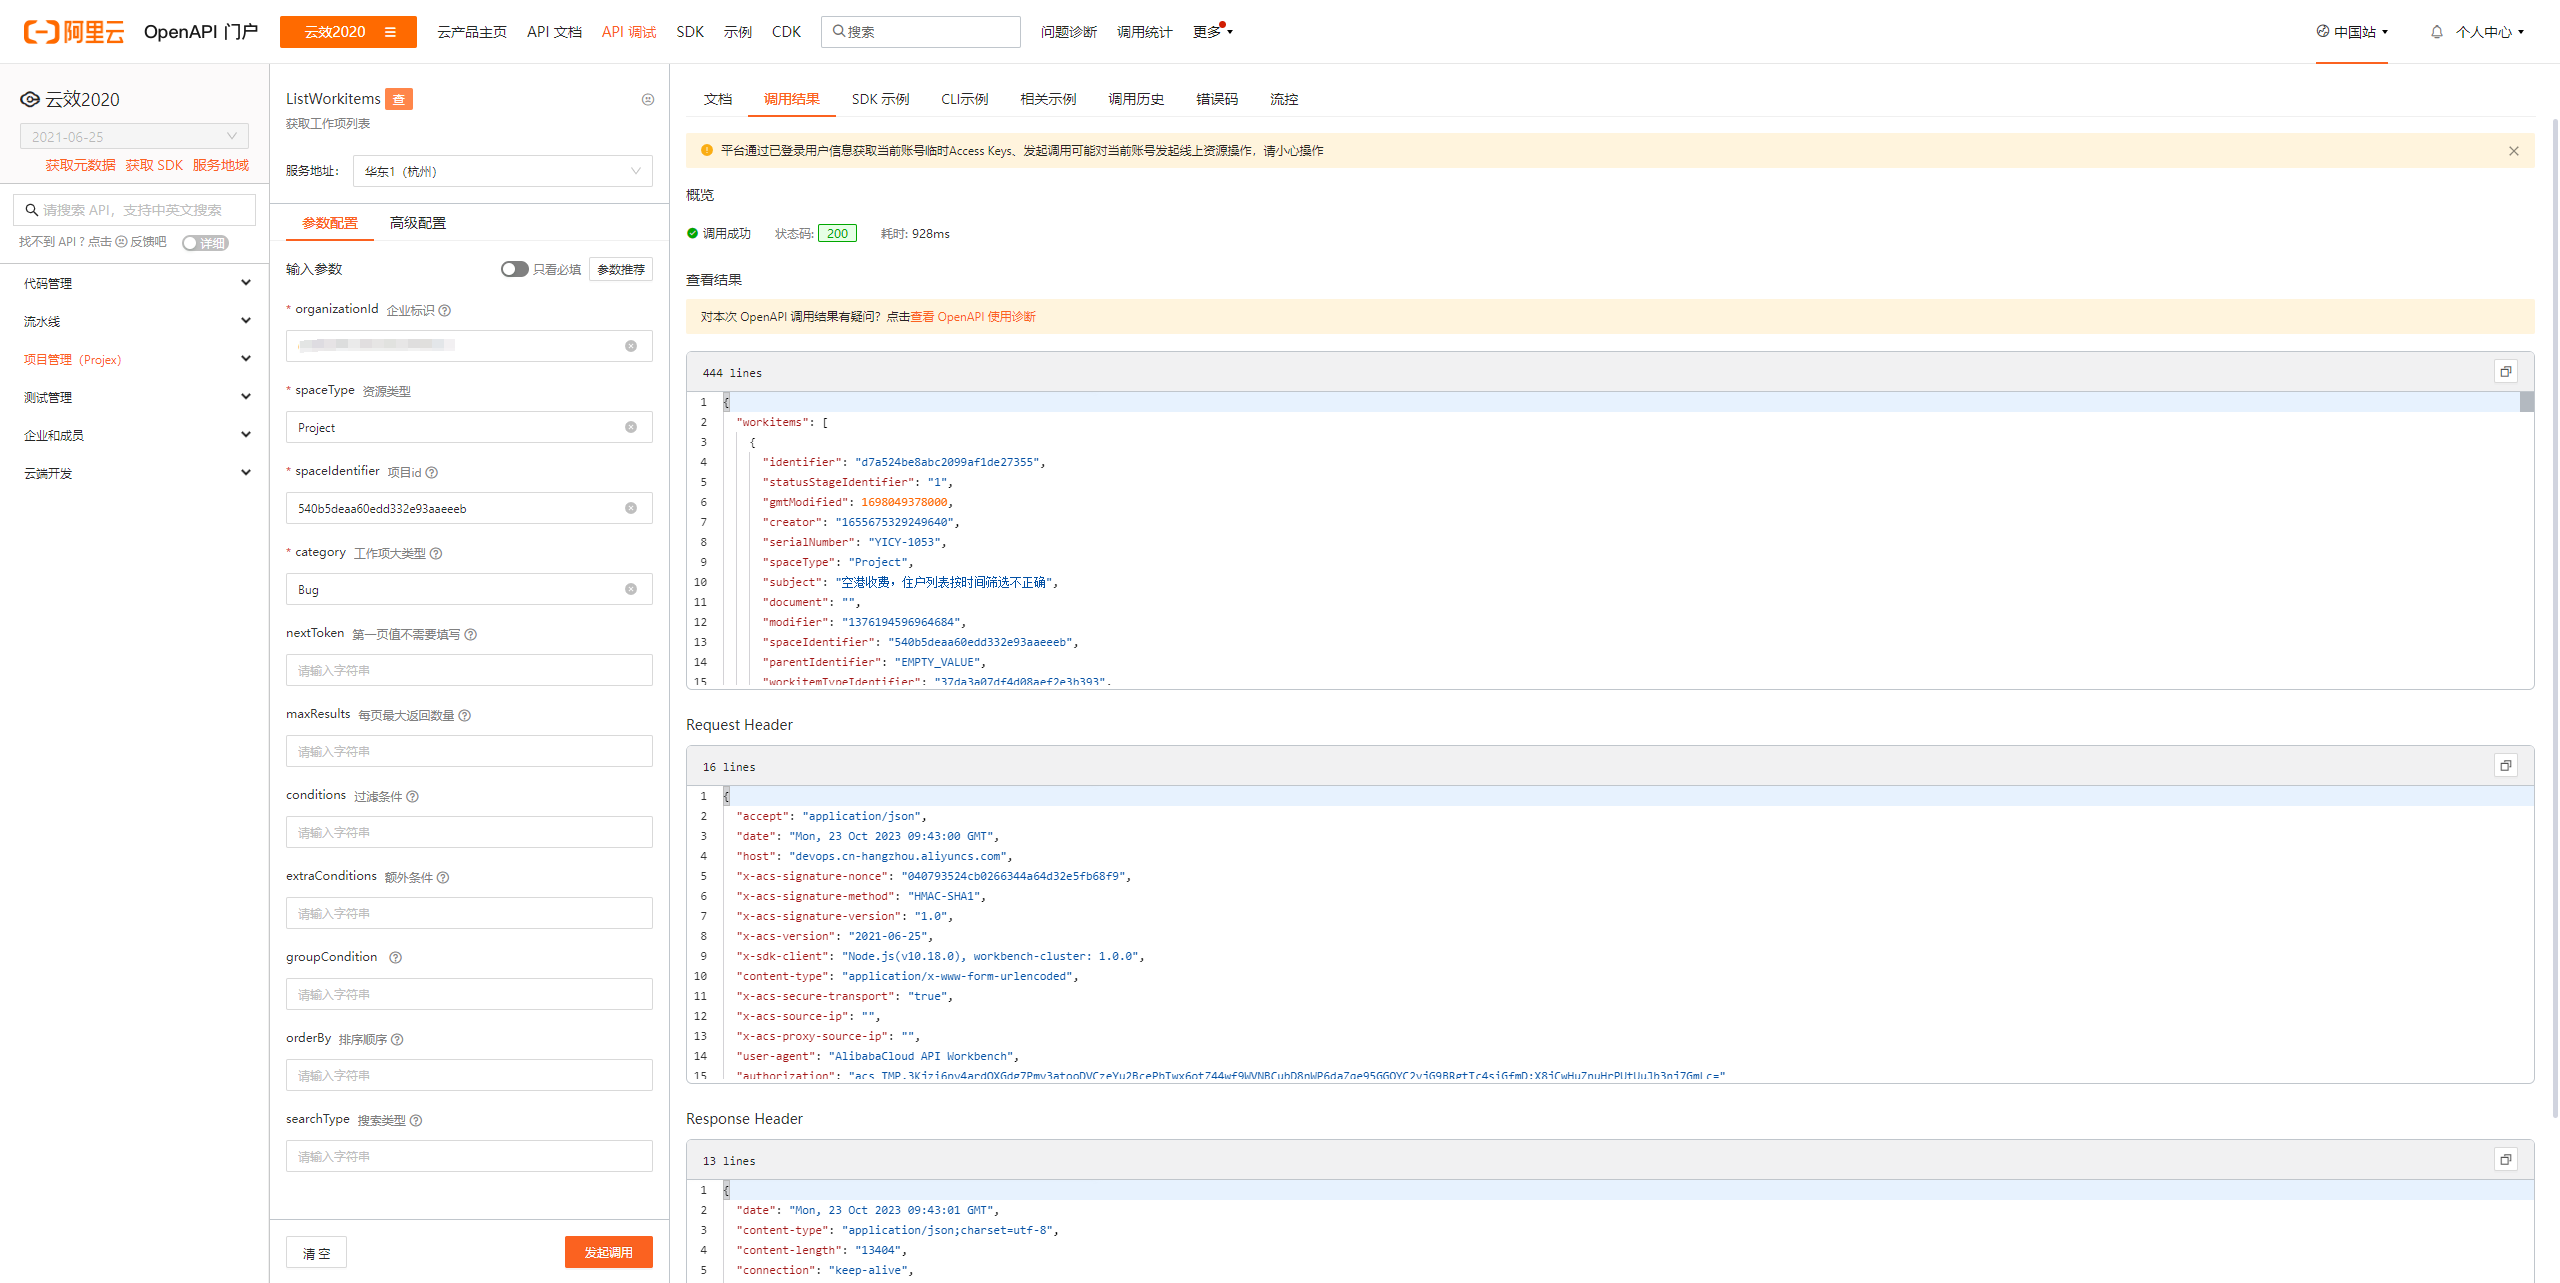Click the 清空 button
This screenshot has height=1283, width=2560.
317,1253
